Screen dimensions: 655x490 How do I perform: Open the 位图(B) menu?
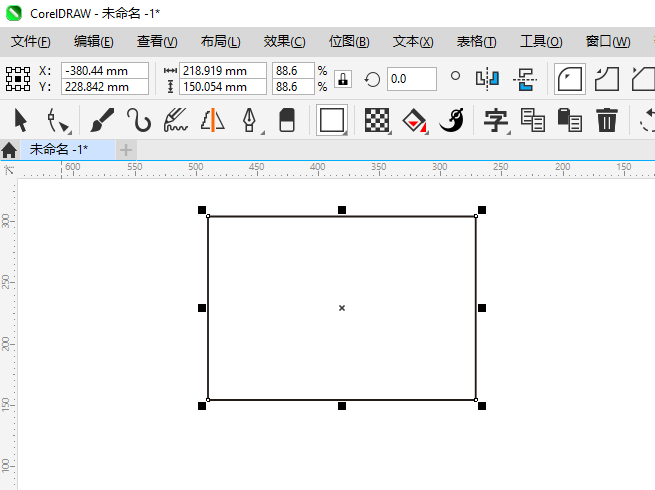(x=349, y=41)
